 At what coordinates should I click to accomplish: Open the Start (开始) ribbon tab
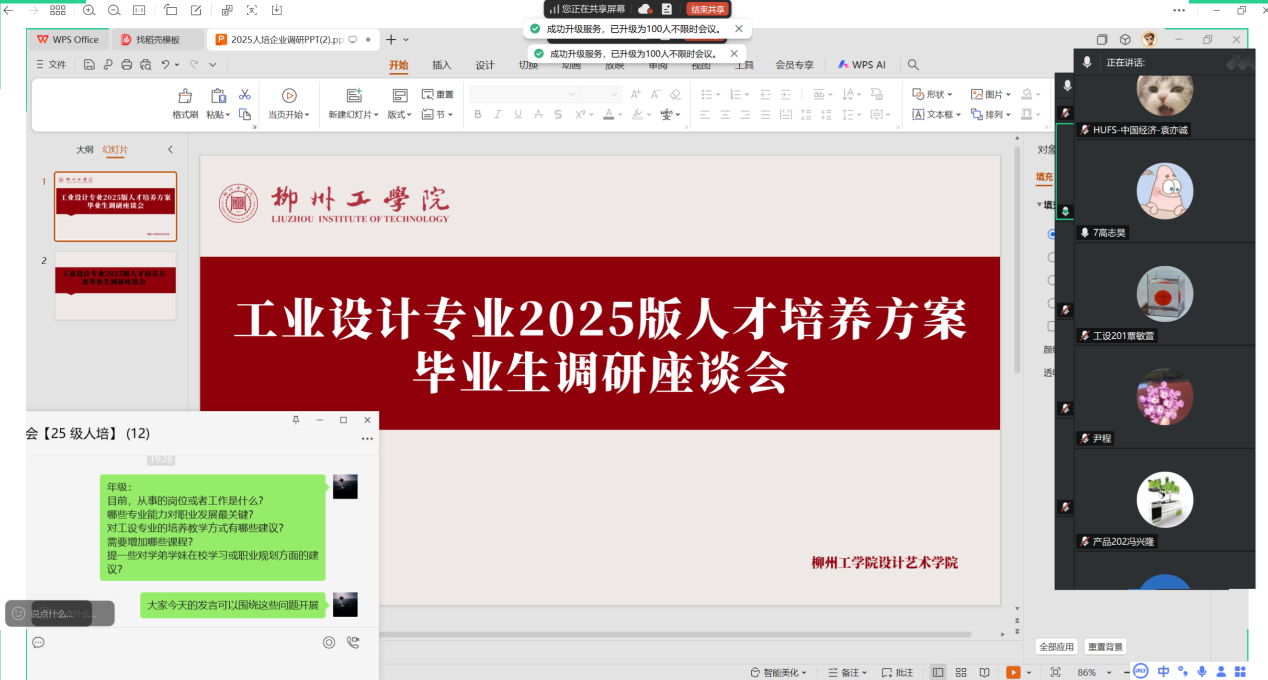(399, 65)
